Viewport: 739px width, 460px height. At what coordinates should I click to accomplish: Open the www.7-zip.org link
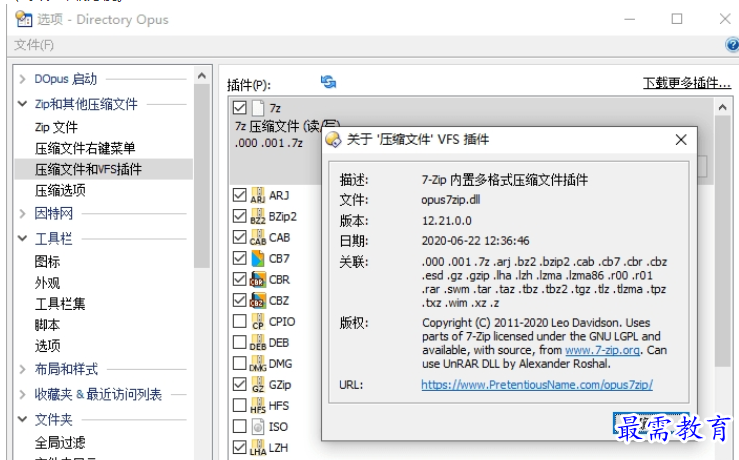602,350
